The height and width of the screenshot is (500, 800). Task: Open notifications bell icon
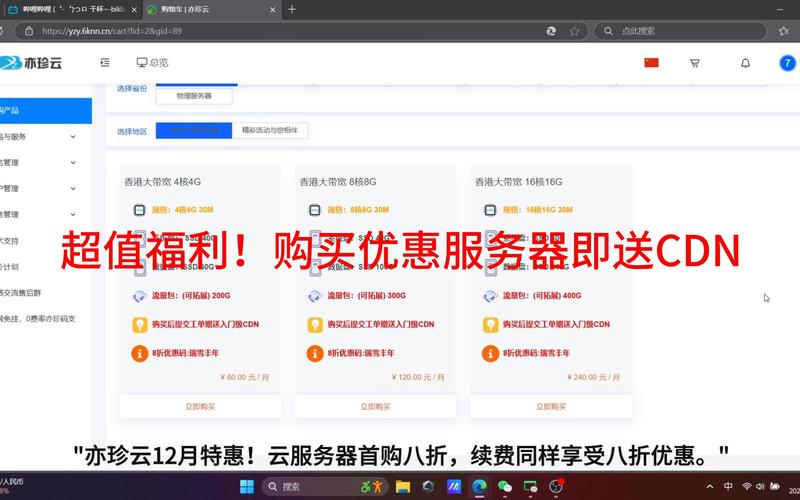[x=745, y=63]
